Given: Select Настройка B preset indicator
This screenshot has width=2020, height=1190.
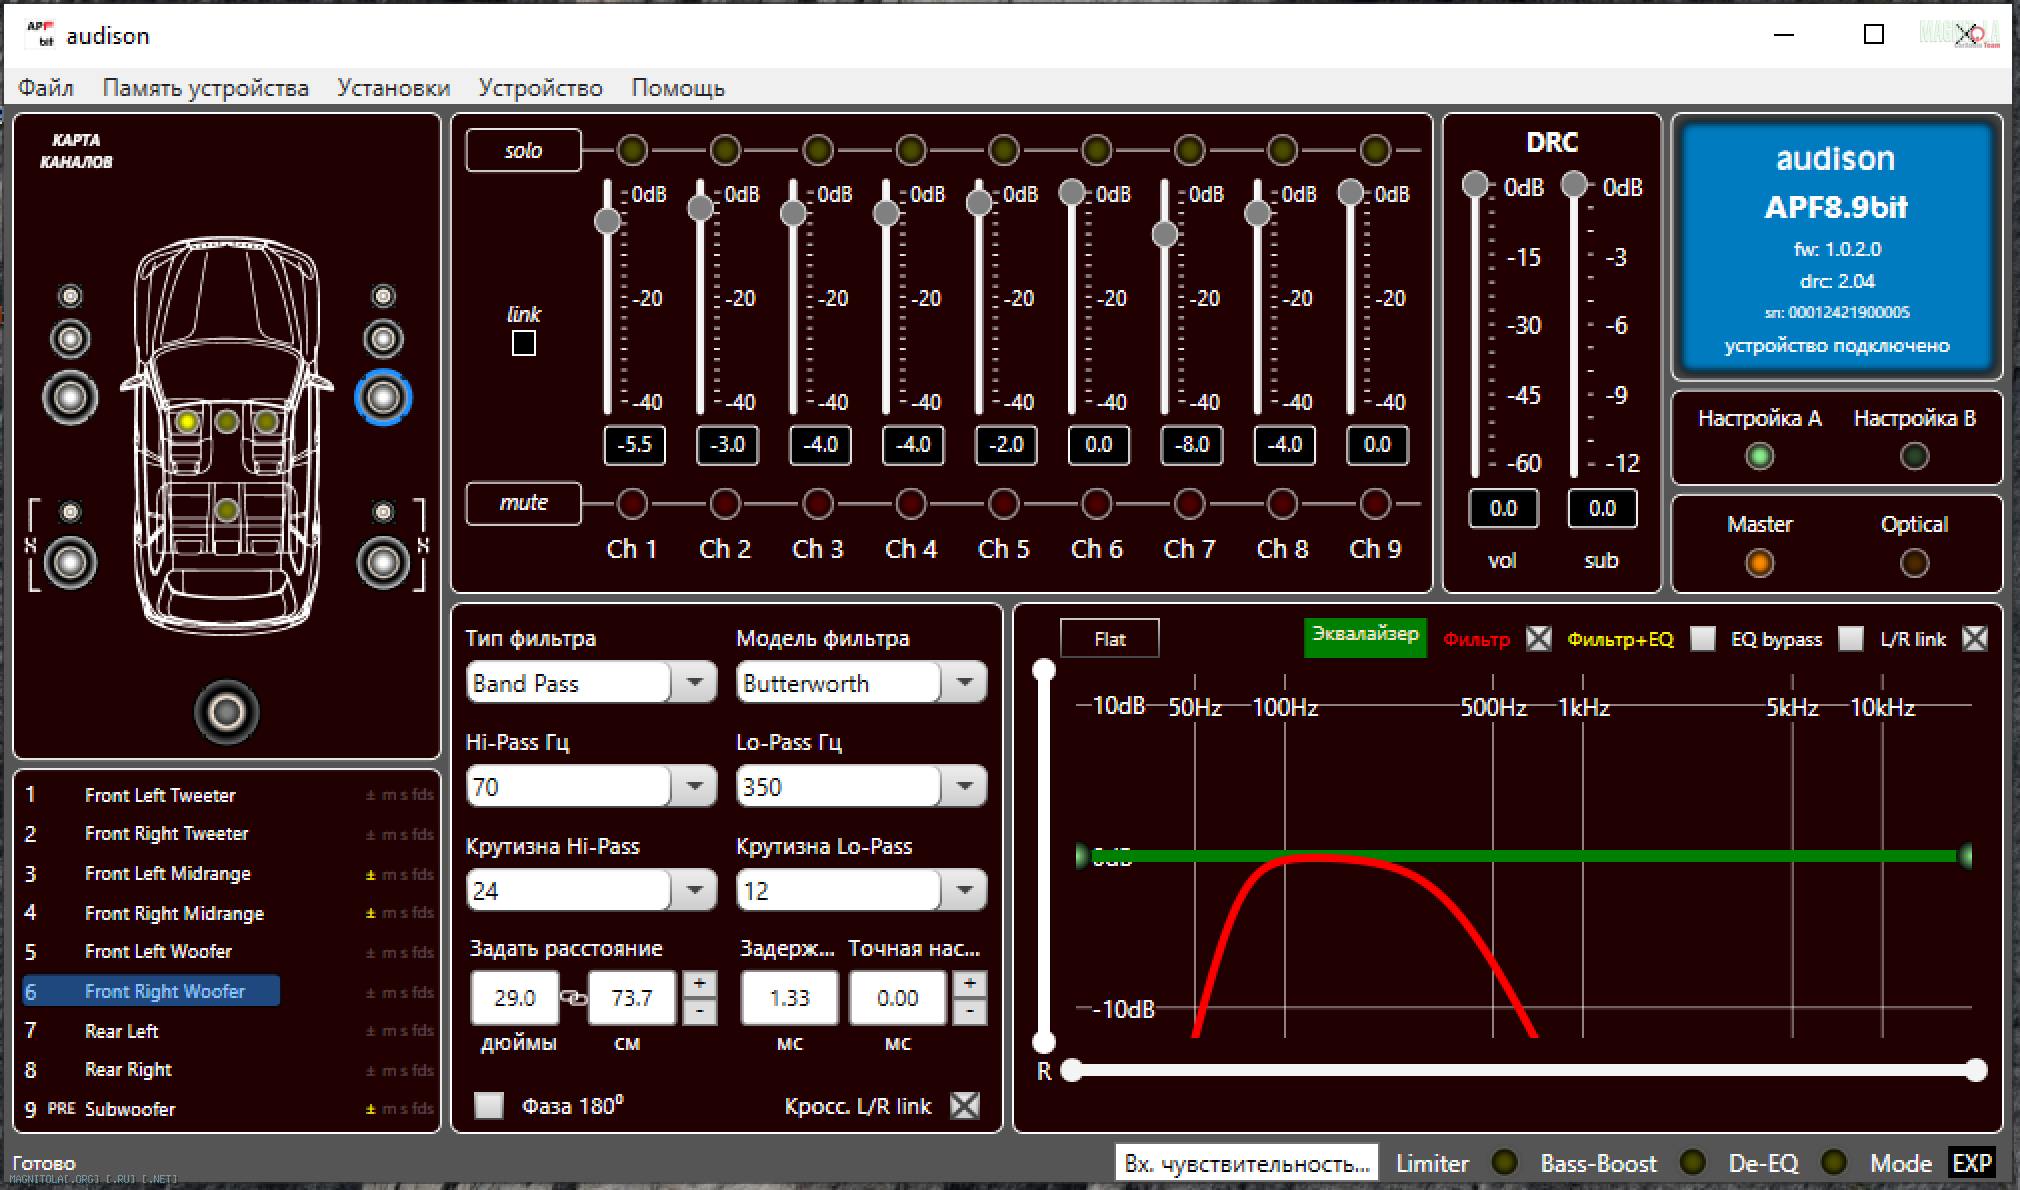Looking at the screenshot, I should 1914,456.
